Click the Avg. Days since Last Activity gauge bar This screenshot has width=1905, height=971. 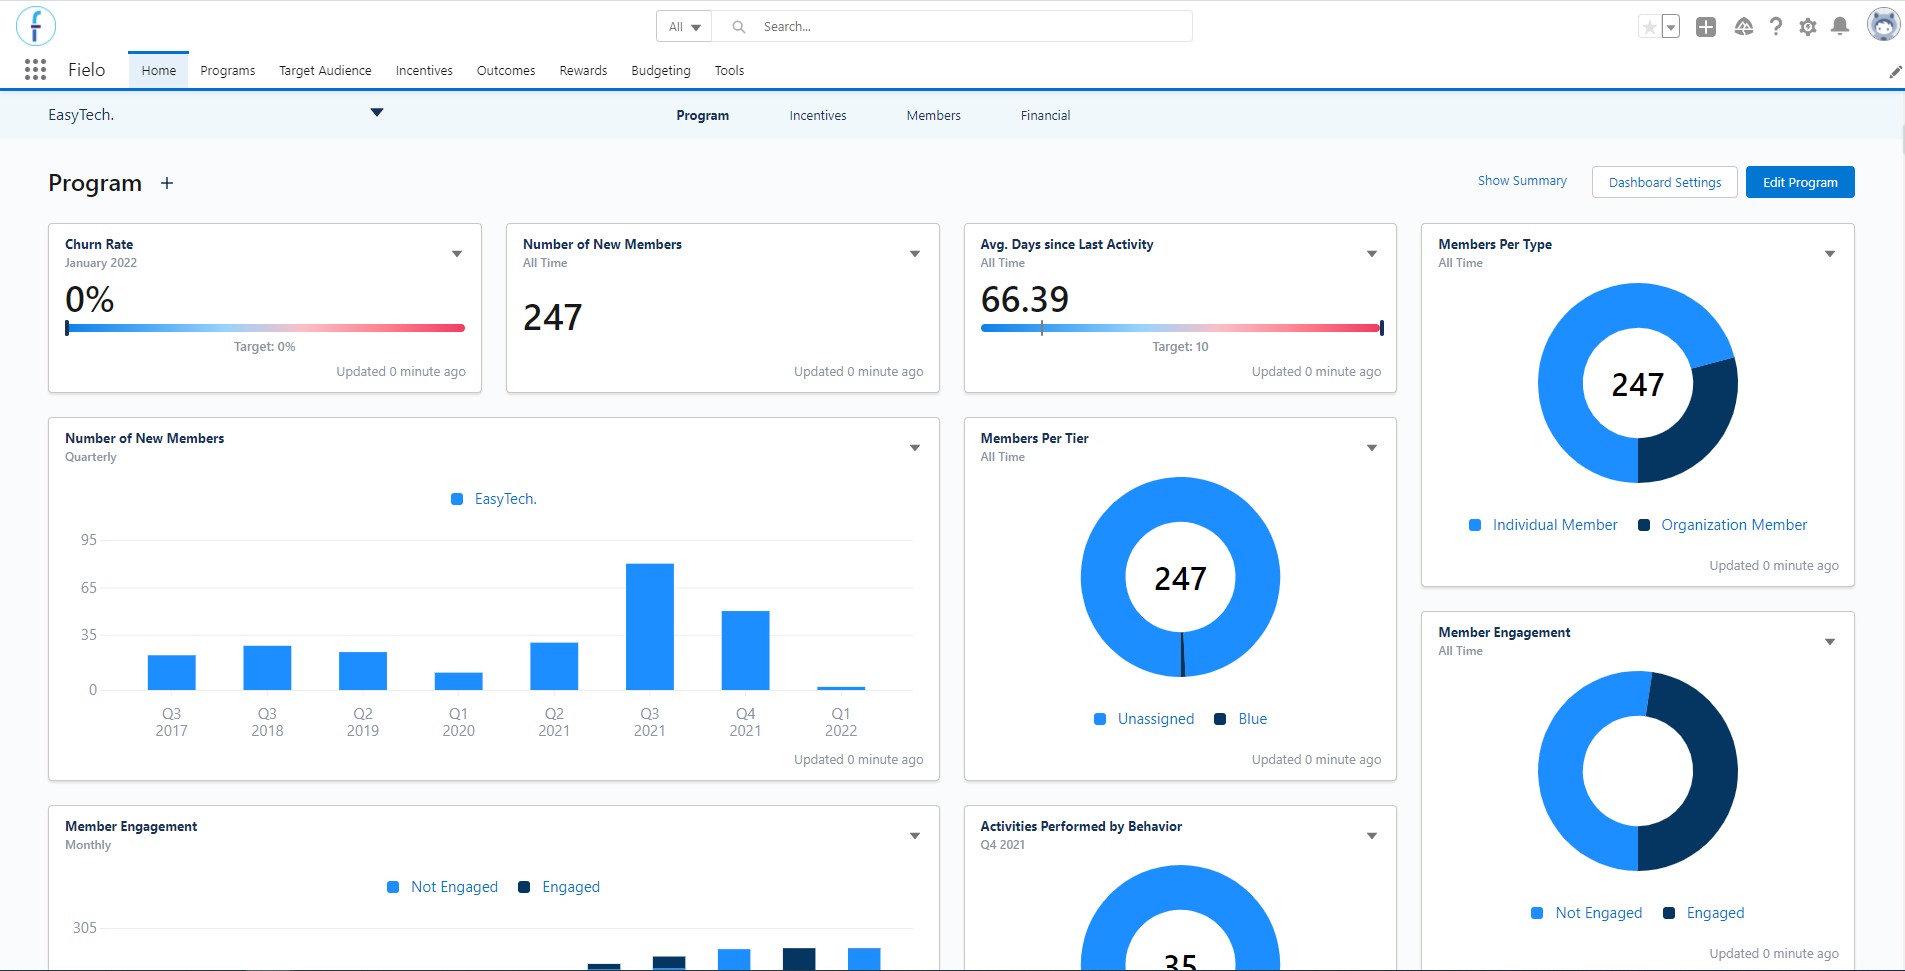point(1182,328)
